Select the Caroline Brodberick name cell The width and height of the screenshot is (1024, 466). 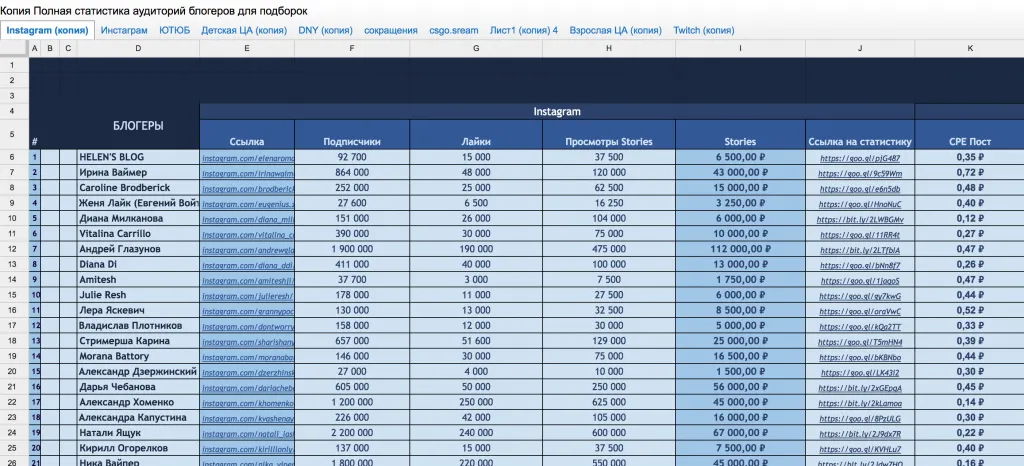click(138, 188)
